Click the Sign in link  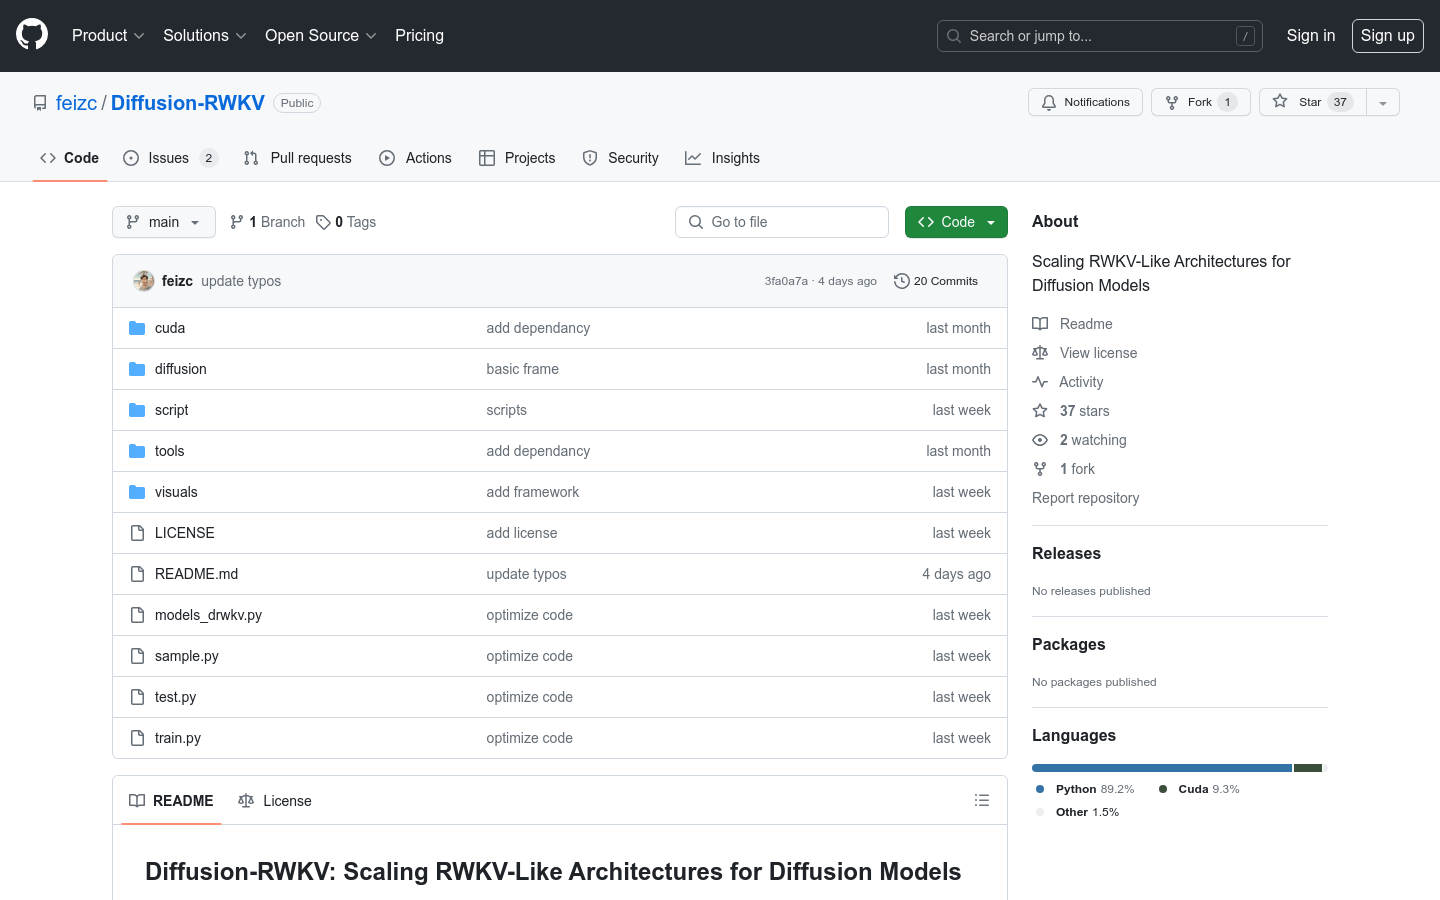[1311, 35]
